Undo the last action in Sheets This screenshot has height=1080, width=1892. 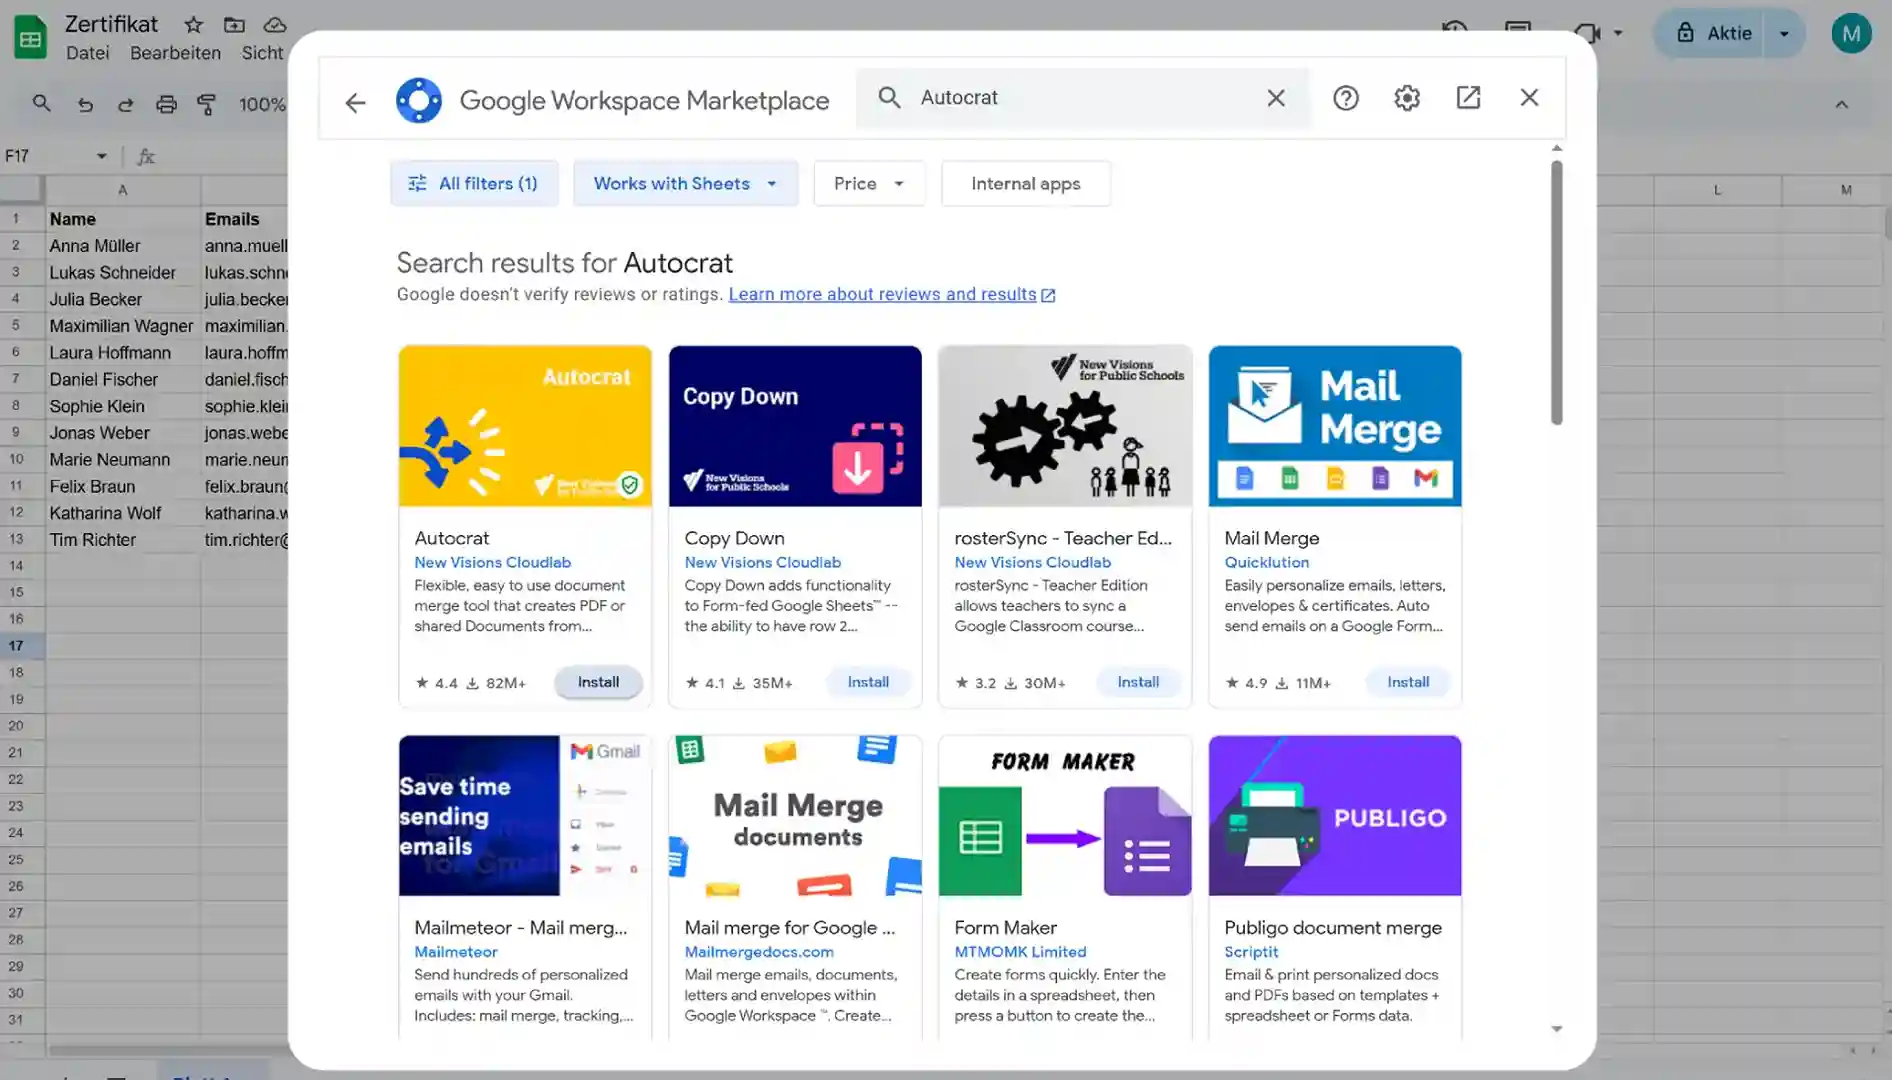click(x=85, y=104)
